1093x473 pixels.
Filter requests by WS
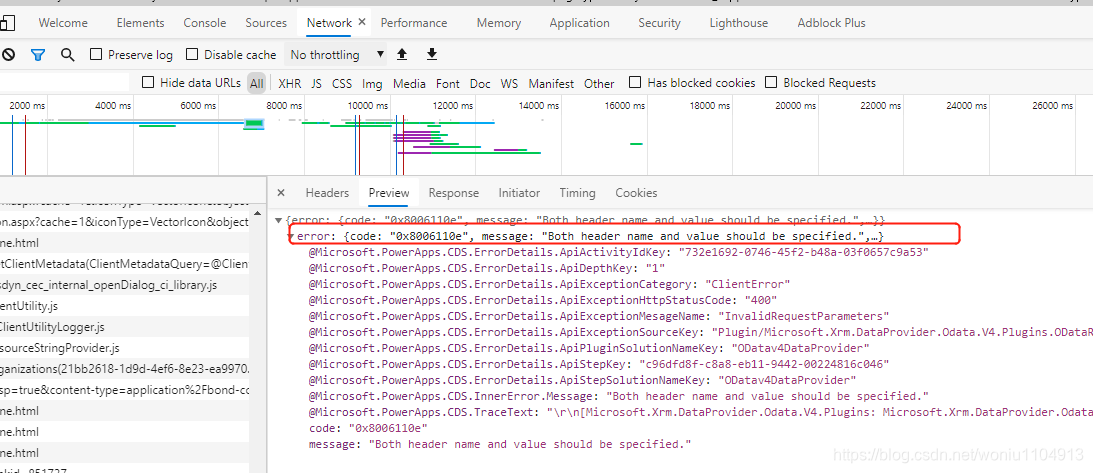(x=510, y=84)
